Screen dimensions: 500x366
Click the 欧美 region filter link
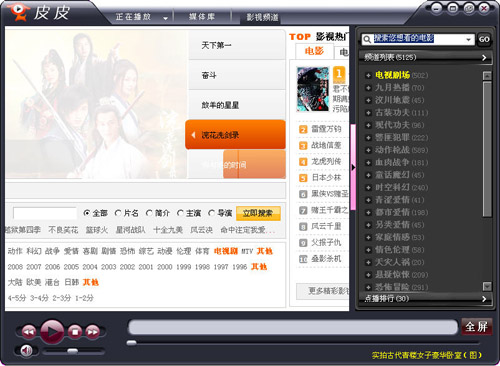click(33, 282)
